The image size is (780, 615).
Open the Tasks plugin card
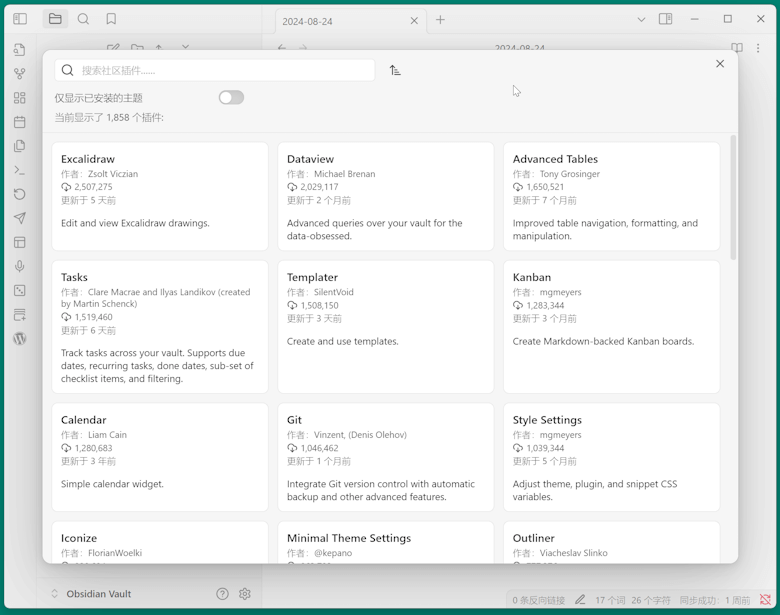(160, 327)
